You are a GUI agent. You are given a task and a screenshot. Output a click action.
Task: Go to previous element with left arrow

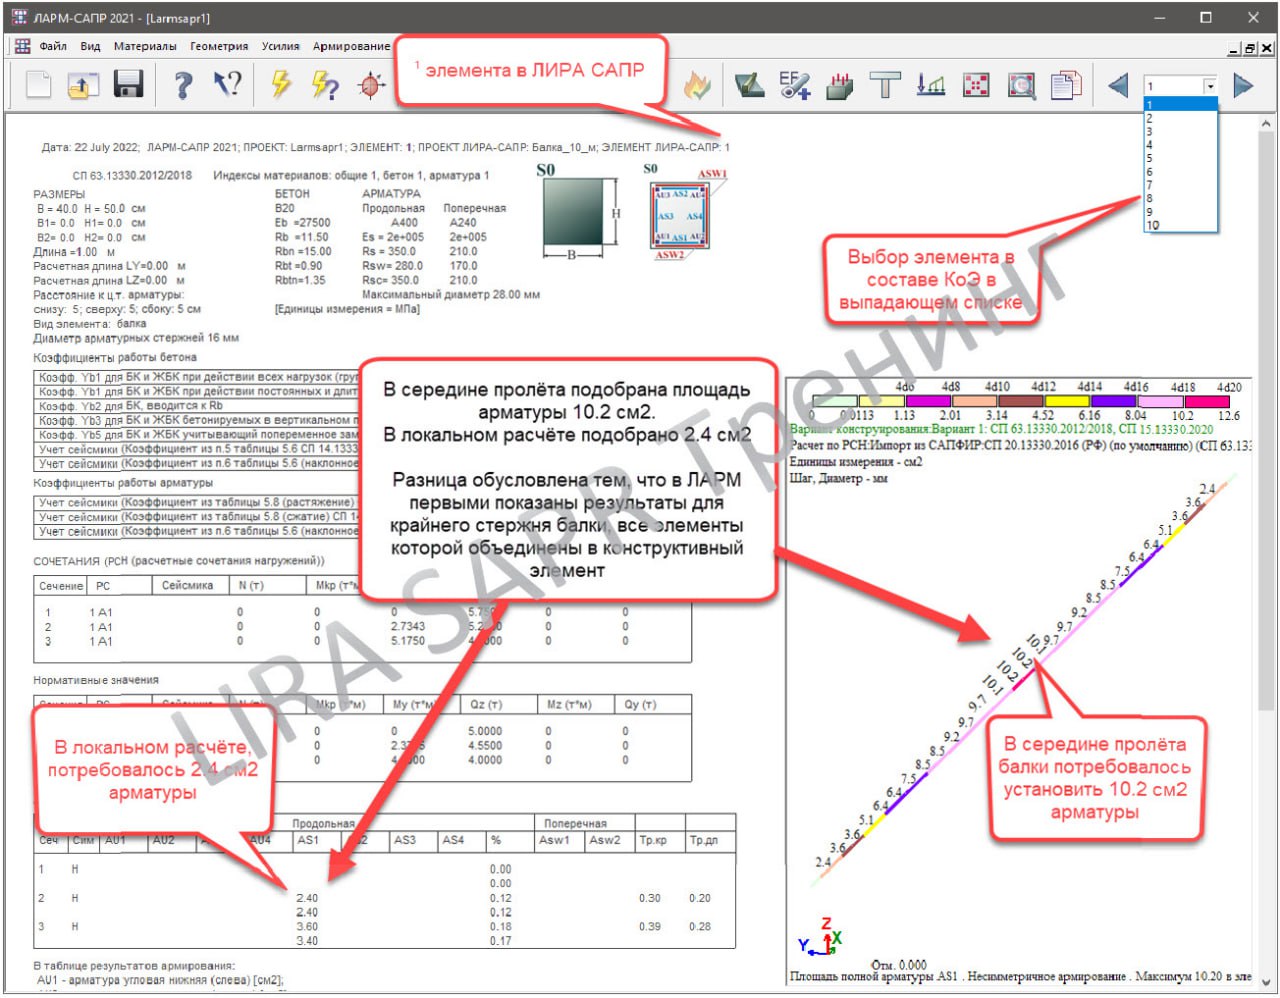1118,85
